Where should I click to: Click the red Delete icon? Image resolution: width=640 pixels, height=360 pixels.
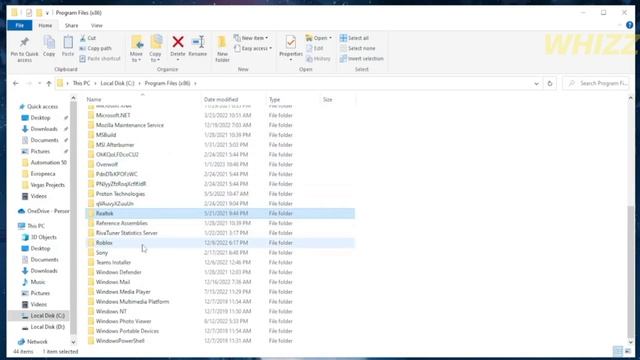tap(178, 42)
